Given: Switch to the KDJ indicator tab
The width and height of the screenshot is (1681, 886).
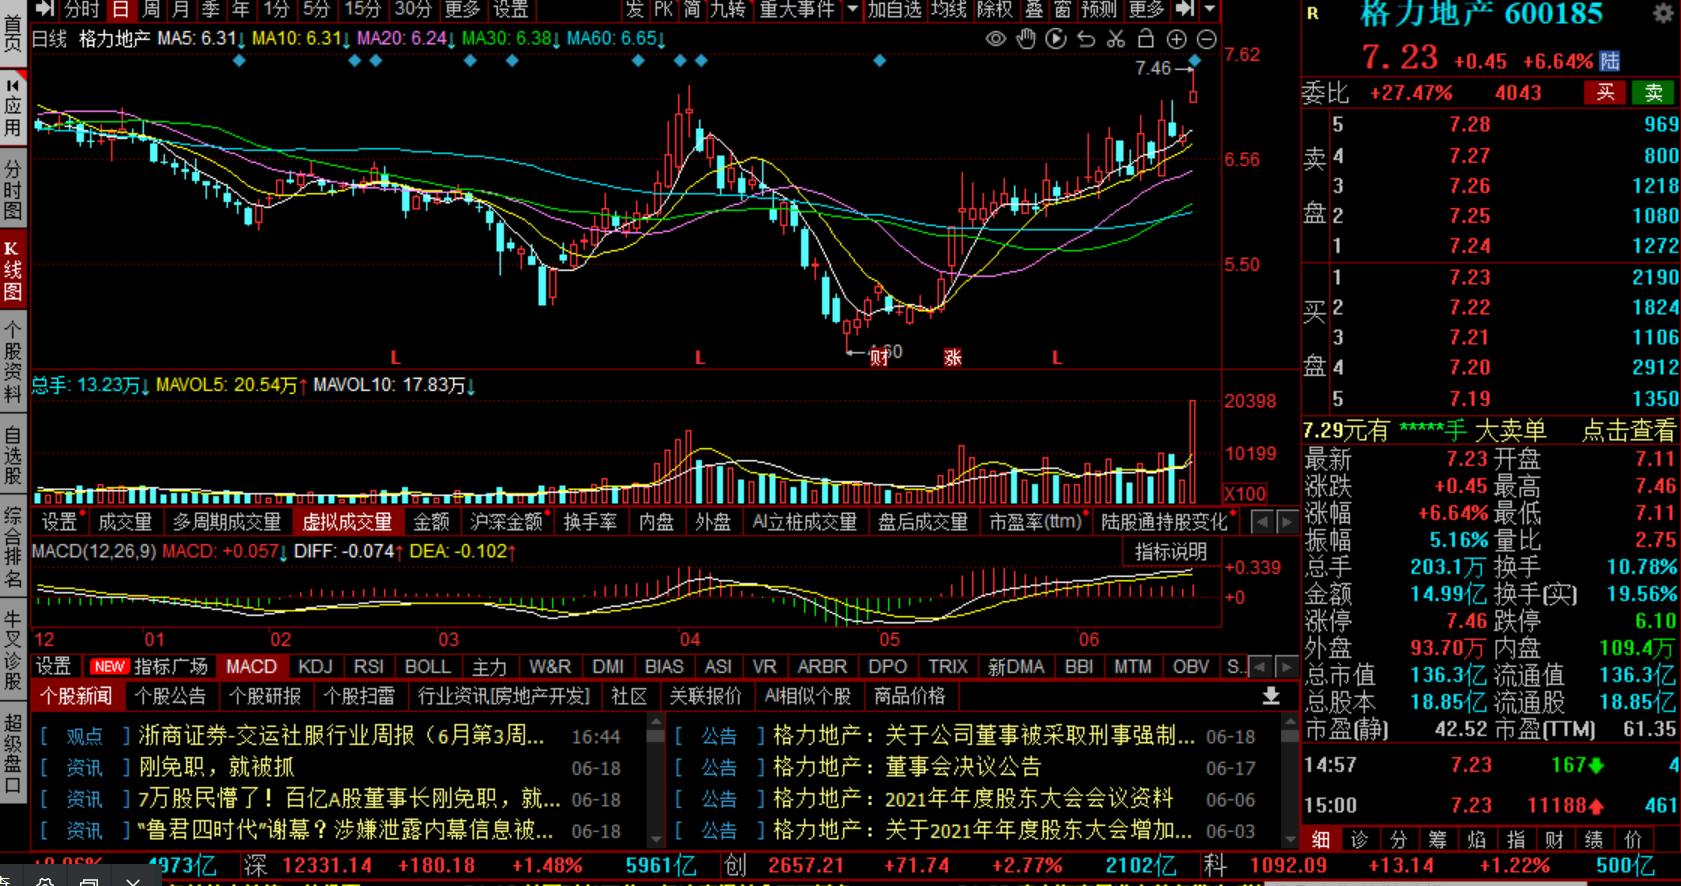Looking at the screenshot, I should (315, 666).
